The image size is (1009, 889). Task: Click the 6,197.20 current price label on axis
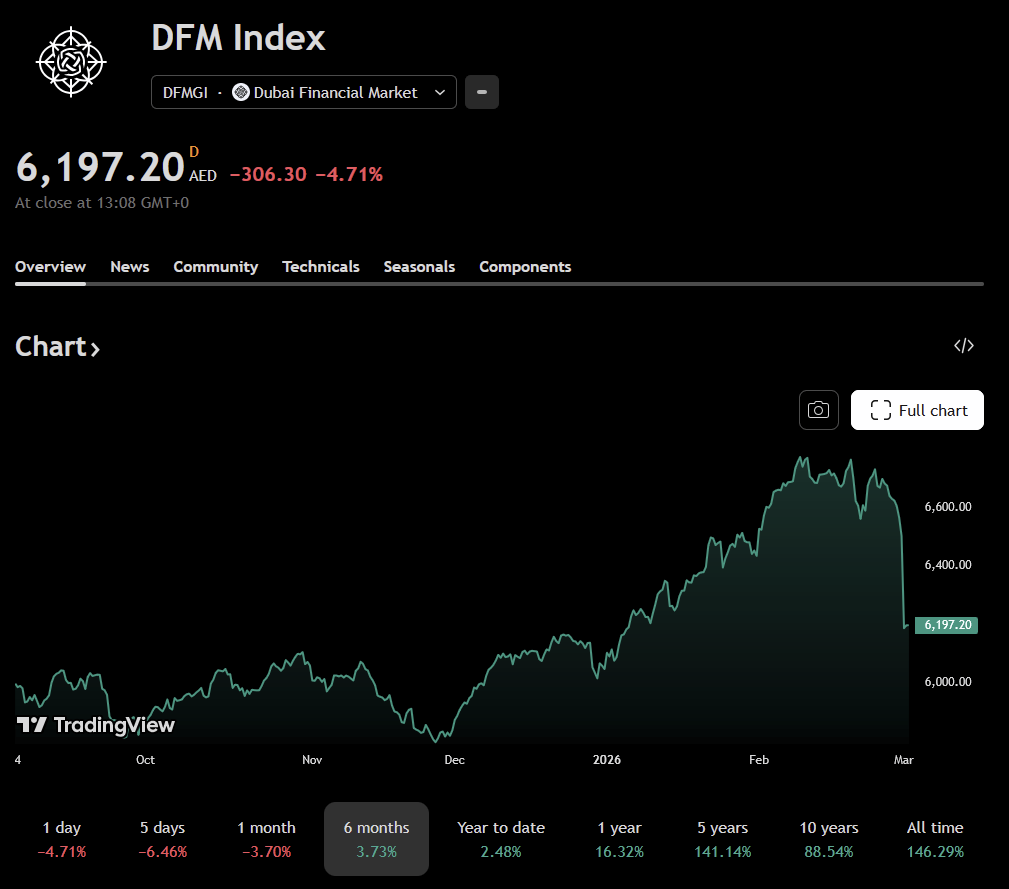tap(947, 625)
